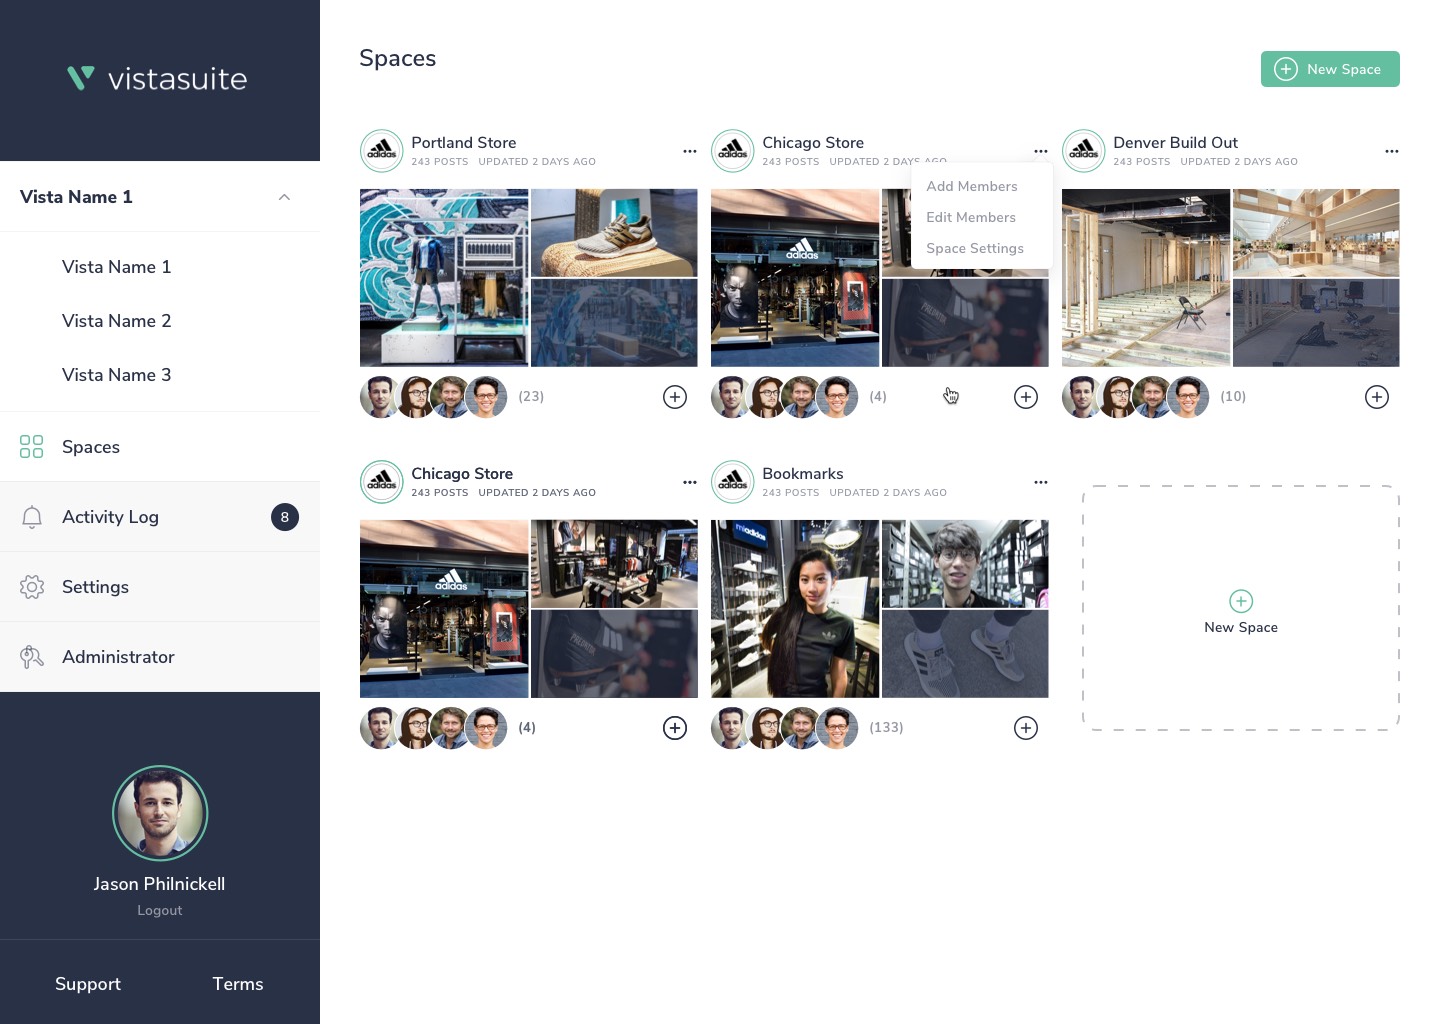Click Bookmarks member count (133)
Image resolution: width=1440 pixels, height=1024 pixels.
tap(886, 728)
